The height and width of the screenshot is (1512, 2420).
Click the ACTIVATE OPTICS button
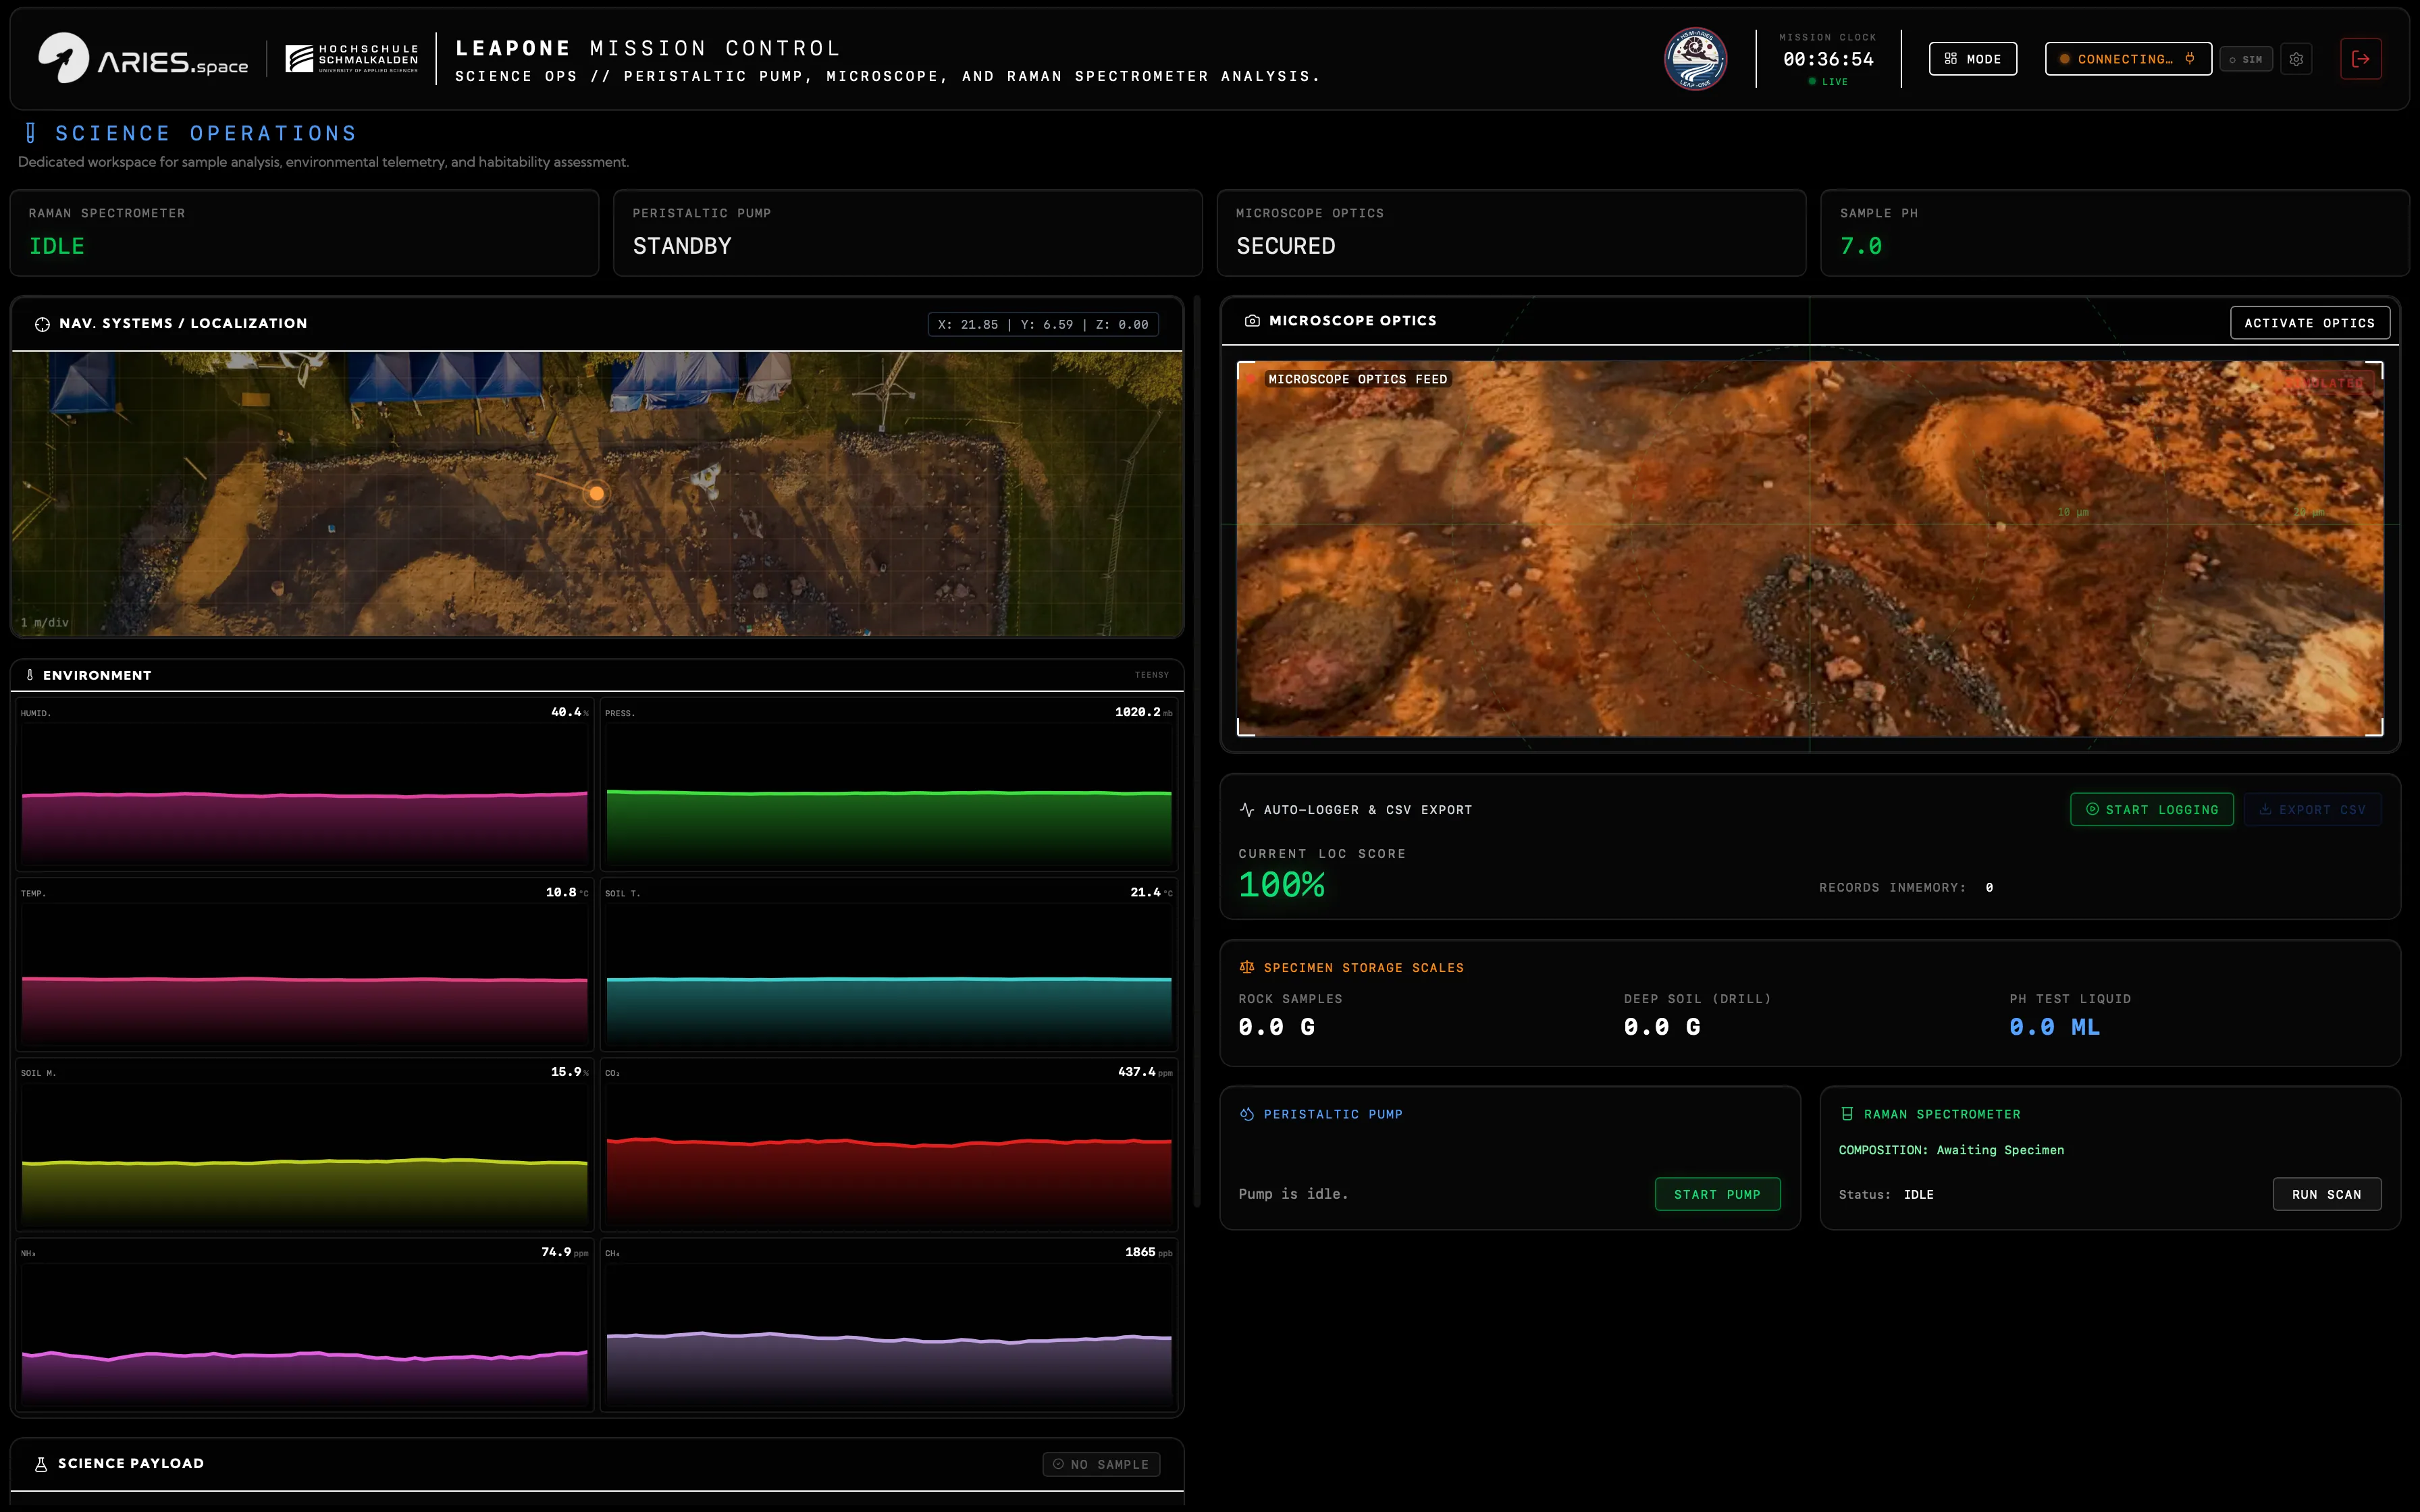2309,323
